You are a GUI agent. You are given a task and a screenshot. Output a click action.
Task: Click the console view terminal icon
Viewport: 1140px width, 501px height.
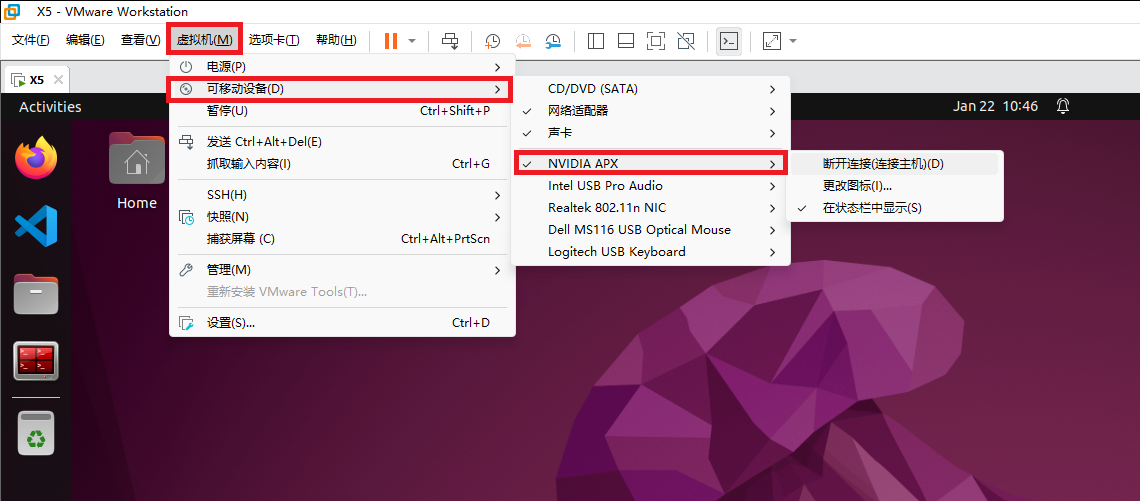(x=729, y=41)
